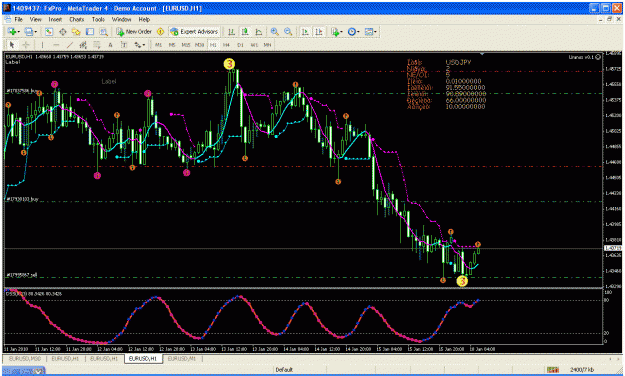Open the Market Watch window icon
This screenshot has height=376, width=625.
pos(49,32)
